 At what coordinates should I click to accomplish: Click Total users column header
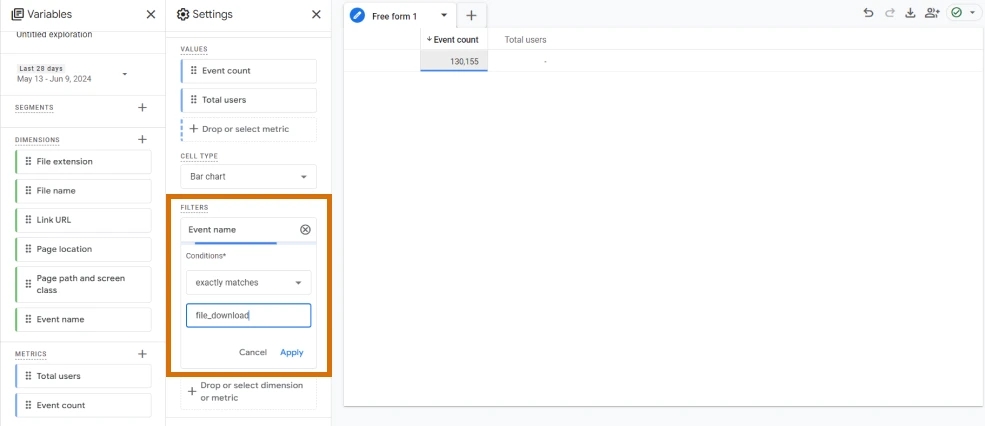525,40
